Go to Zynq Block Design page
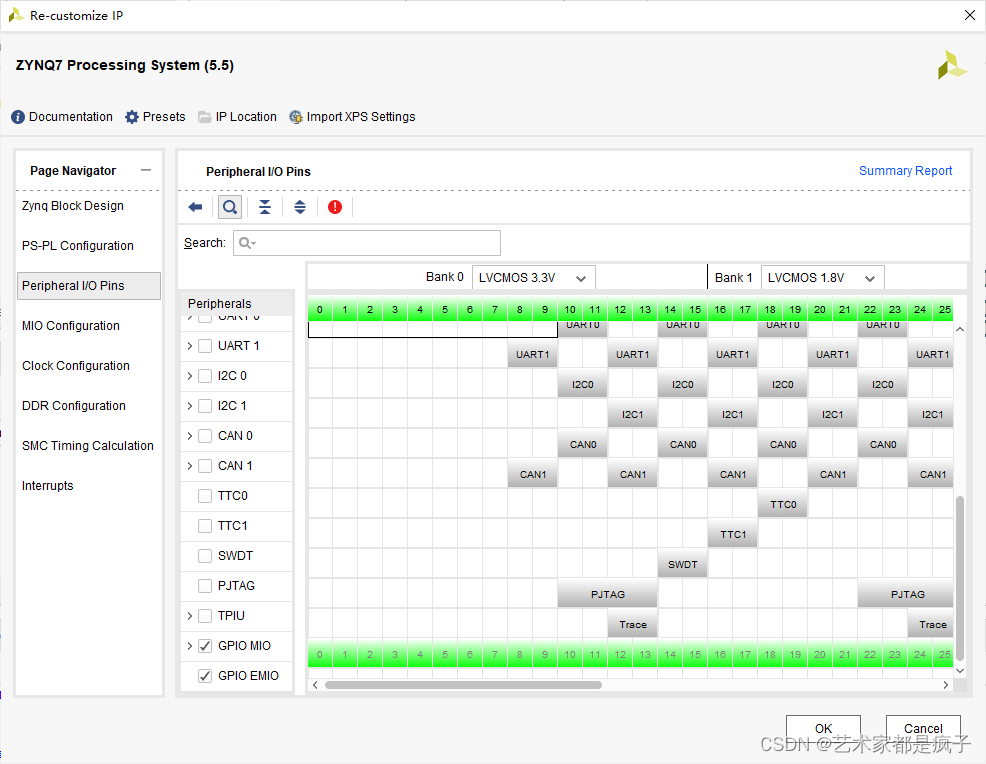The width and height of the screenshot is (986, 764). point(73,206)
